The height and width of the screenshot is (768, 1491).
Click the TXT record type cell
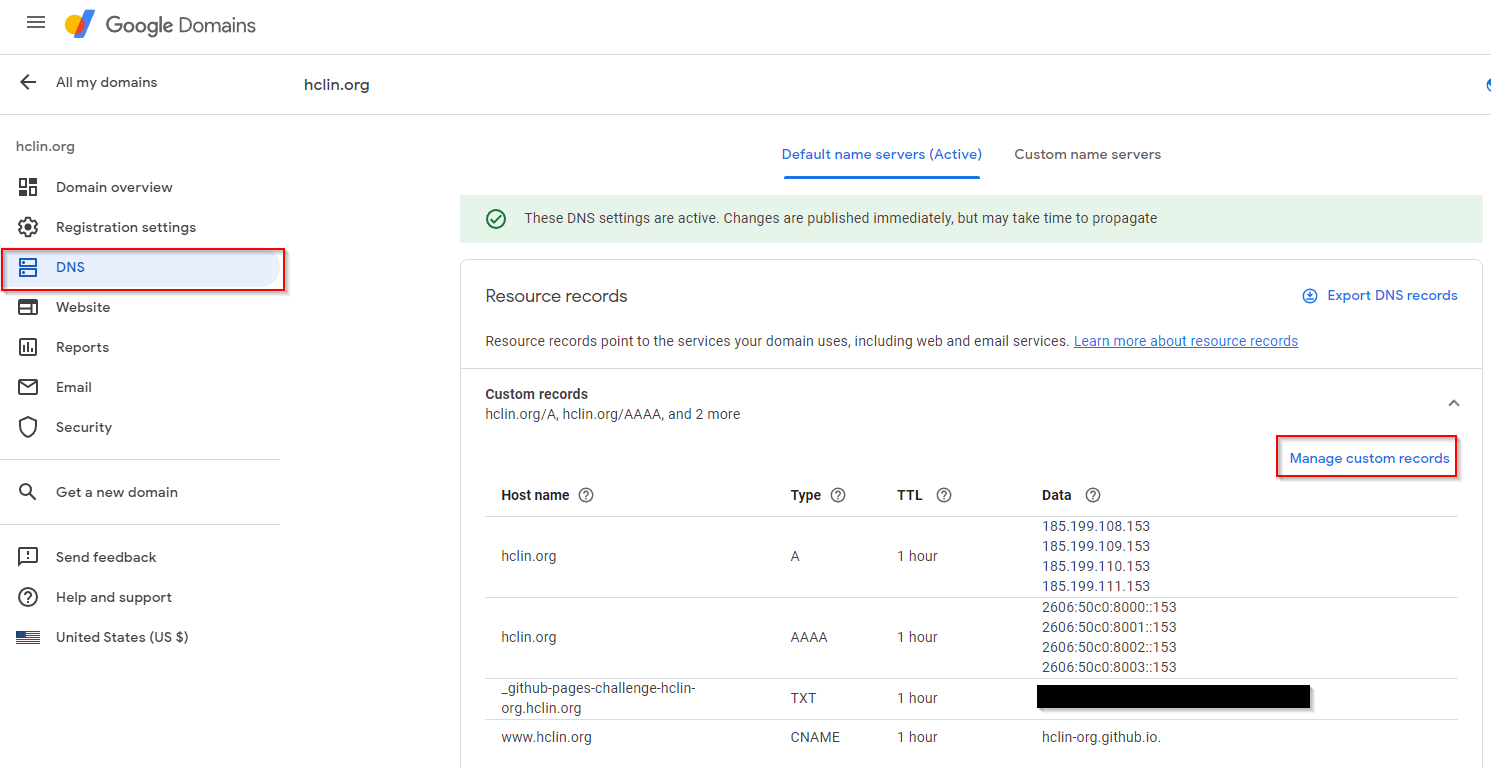[x=804, y=698]
